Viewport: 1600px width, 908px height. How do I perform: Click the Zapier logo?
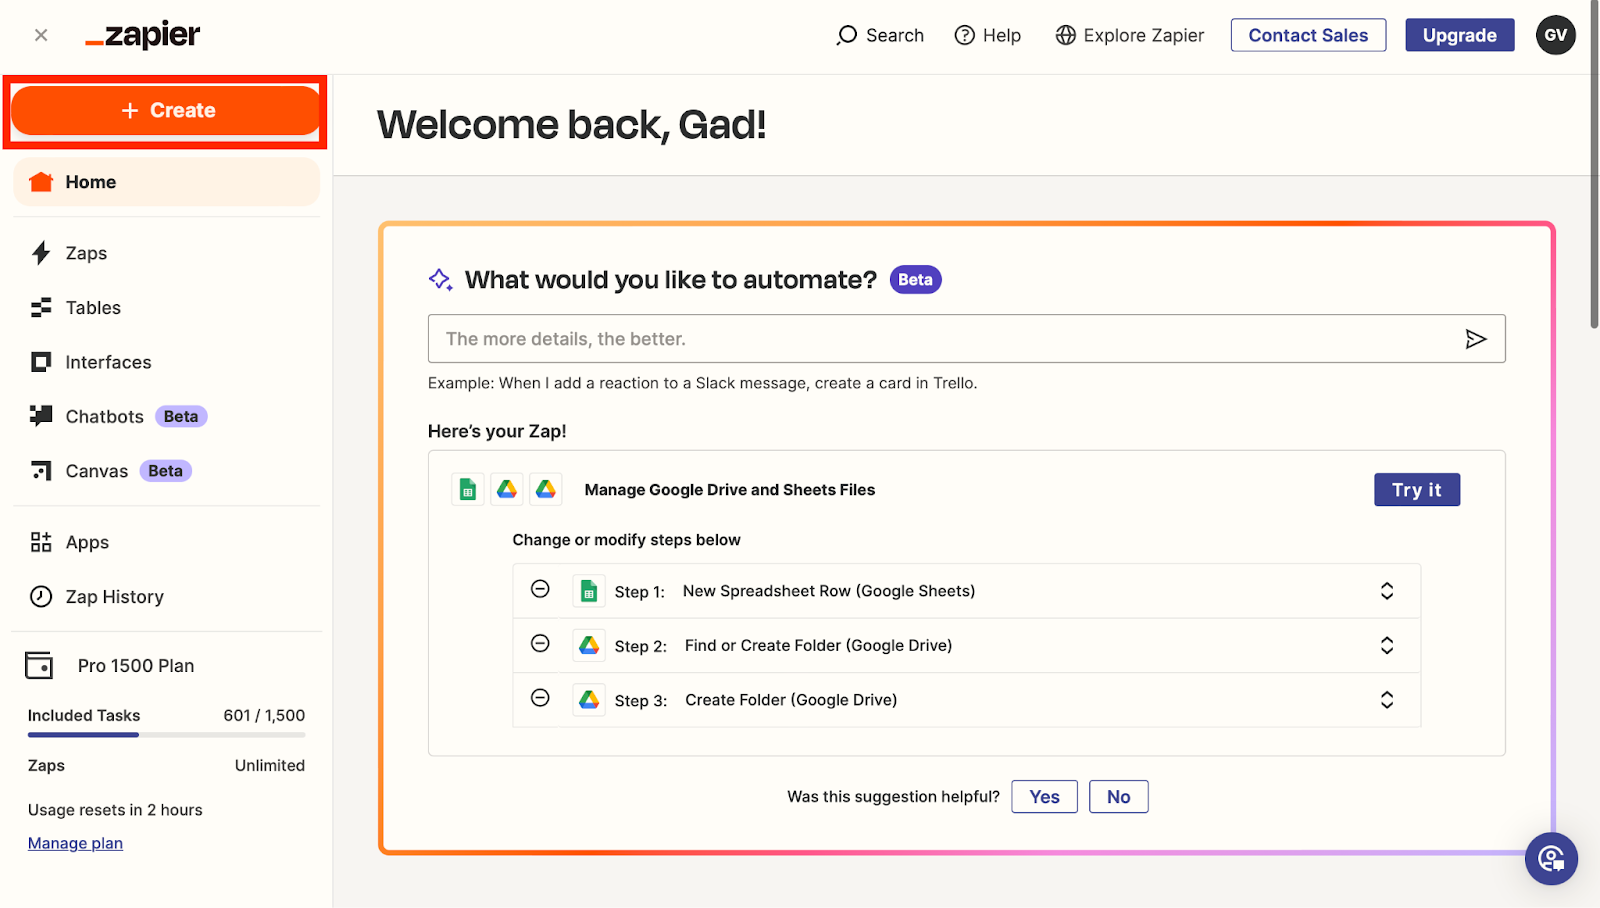(x=143, y=35)
